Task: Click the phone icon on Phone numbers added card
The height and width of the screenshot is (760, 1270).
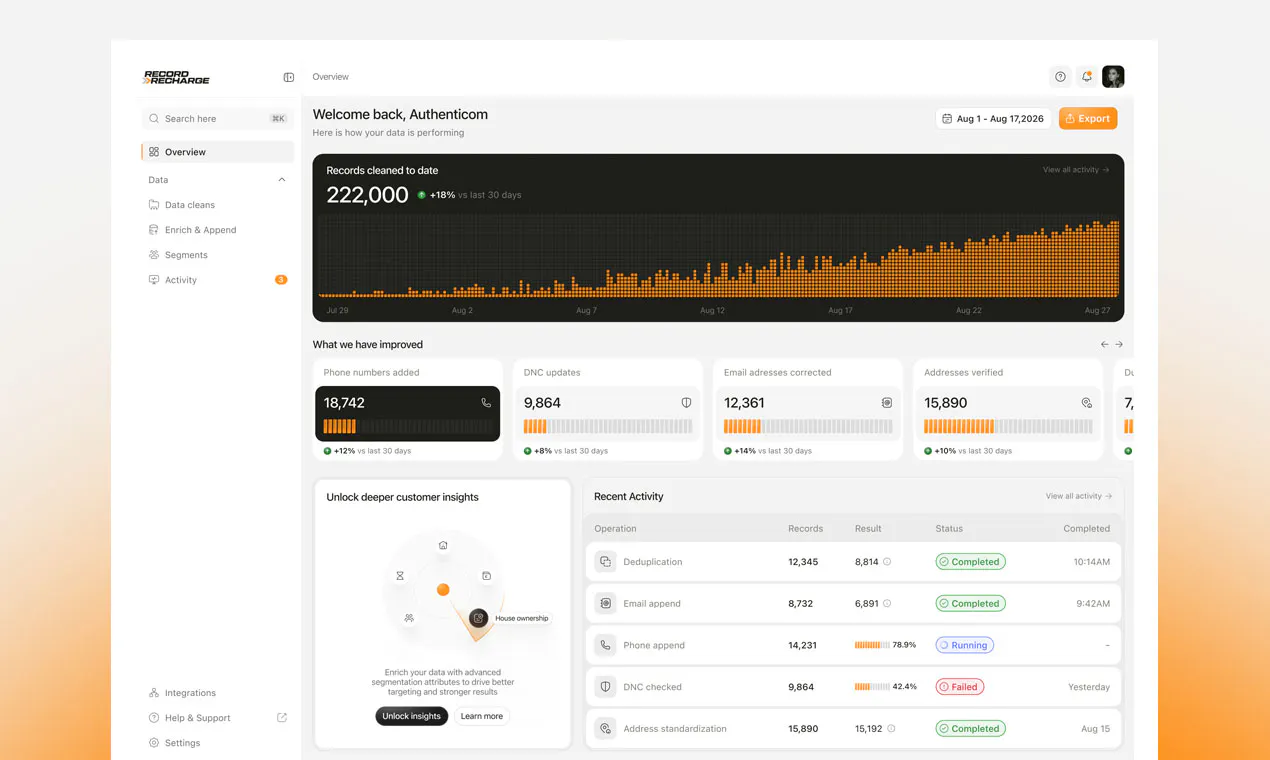Action: coord(486,403)
